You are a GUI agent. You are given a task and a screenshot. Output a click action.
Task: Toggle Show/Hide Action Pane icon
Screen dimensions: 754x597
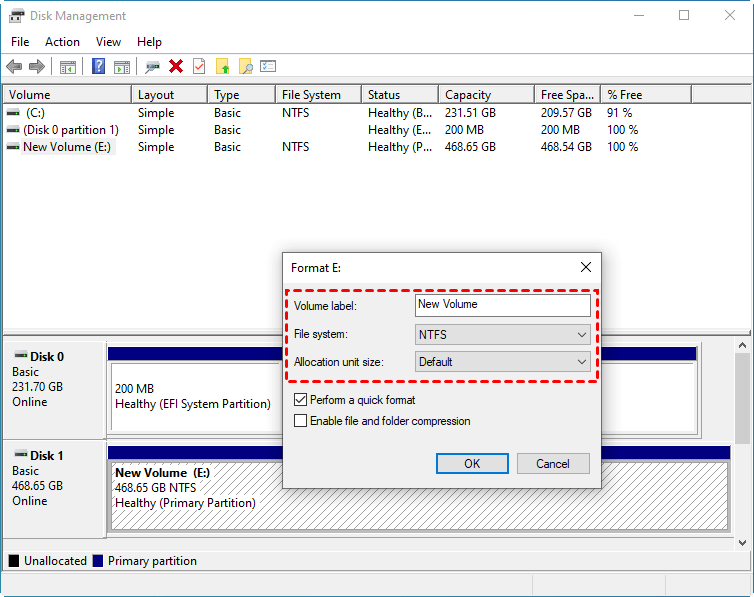coord(122,67)
